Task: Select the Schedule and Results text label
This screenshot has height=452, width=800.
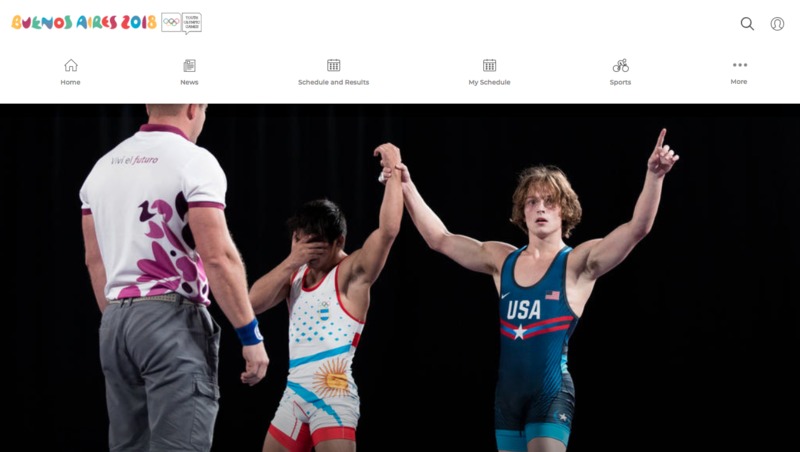Action: (334, 82)
